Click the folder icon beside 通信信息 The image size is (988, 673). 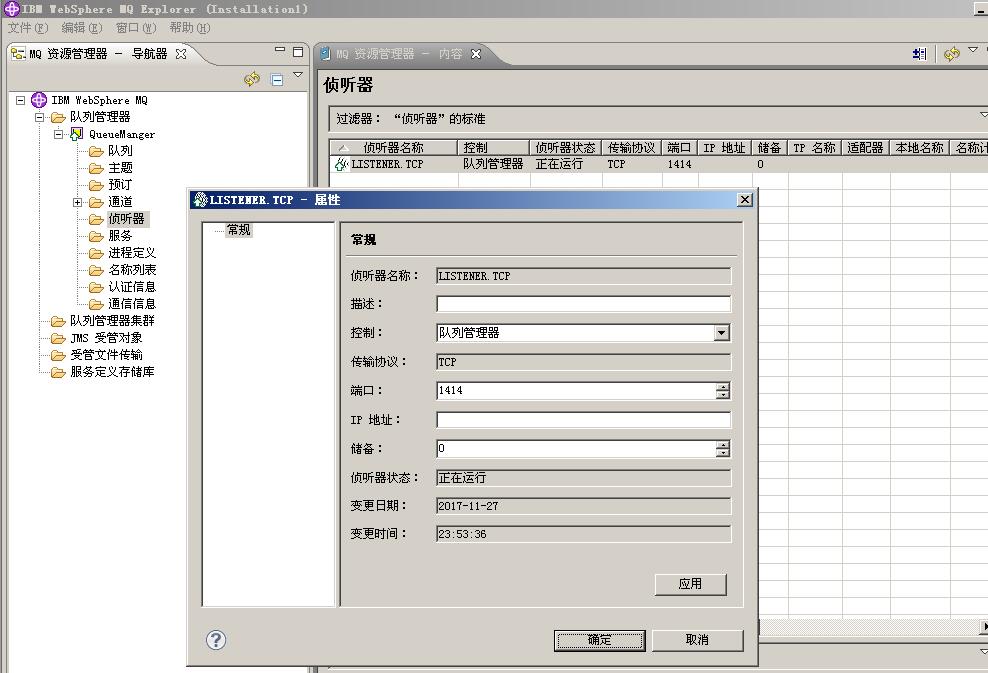[x=96, y=304]
